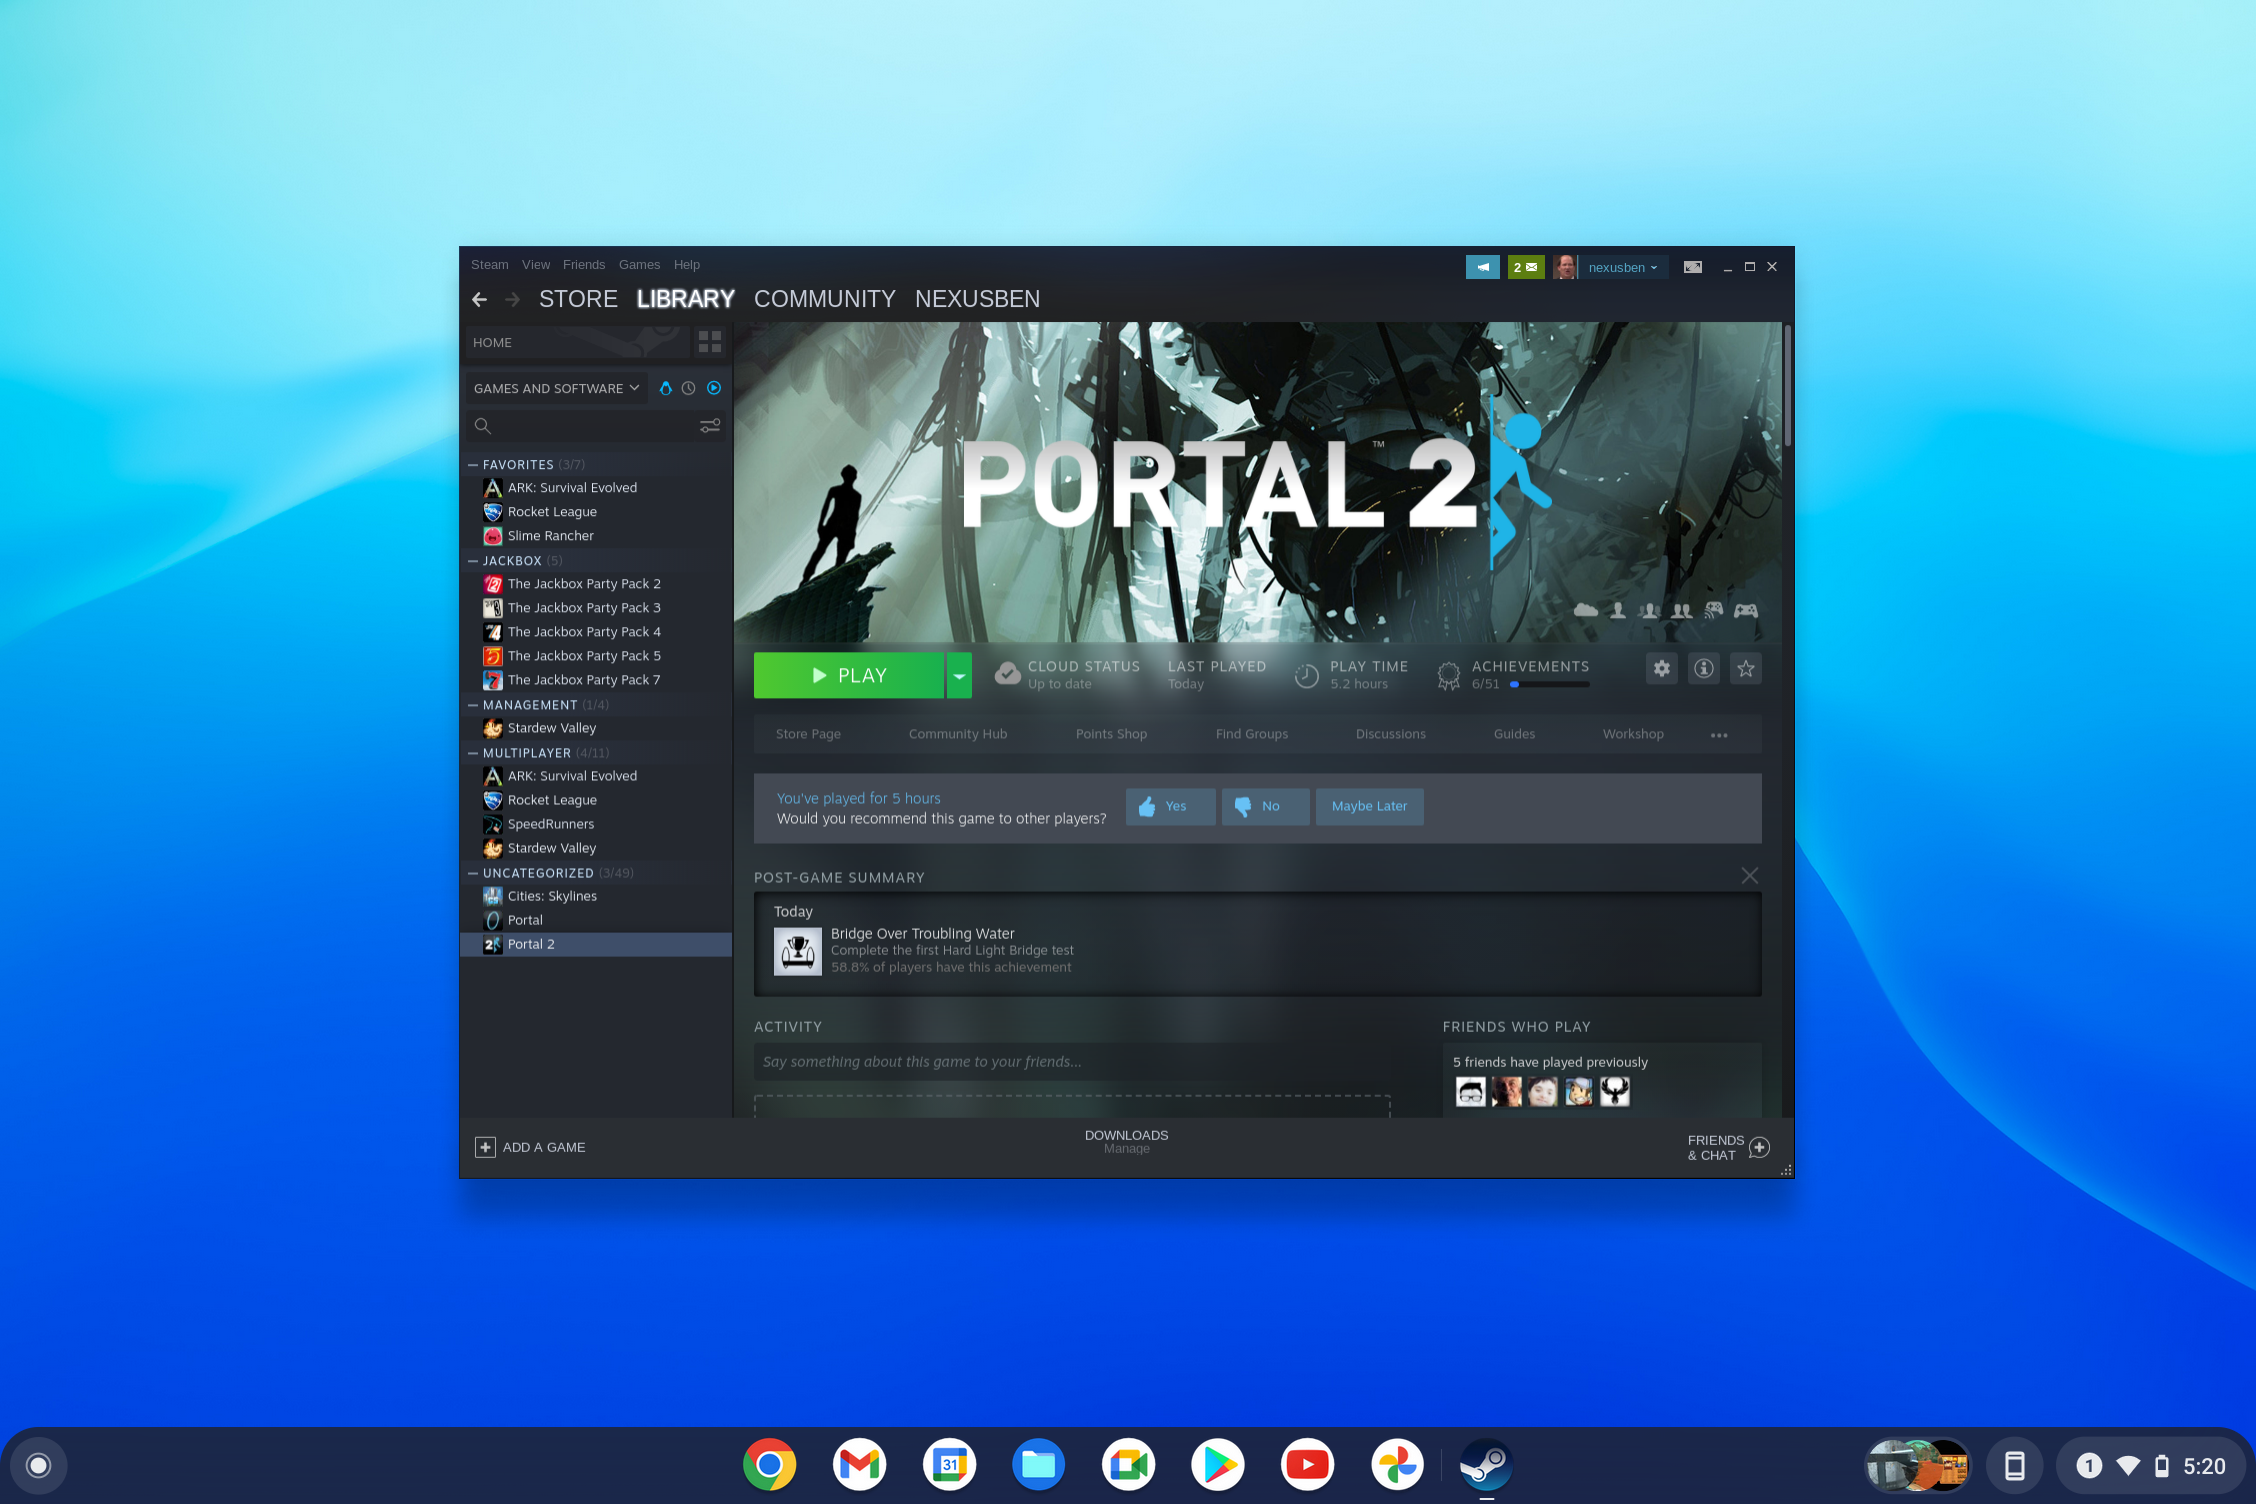Click the game info icon
The image size is (2256, 1504).
click(1704, 668)
